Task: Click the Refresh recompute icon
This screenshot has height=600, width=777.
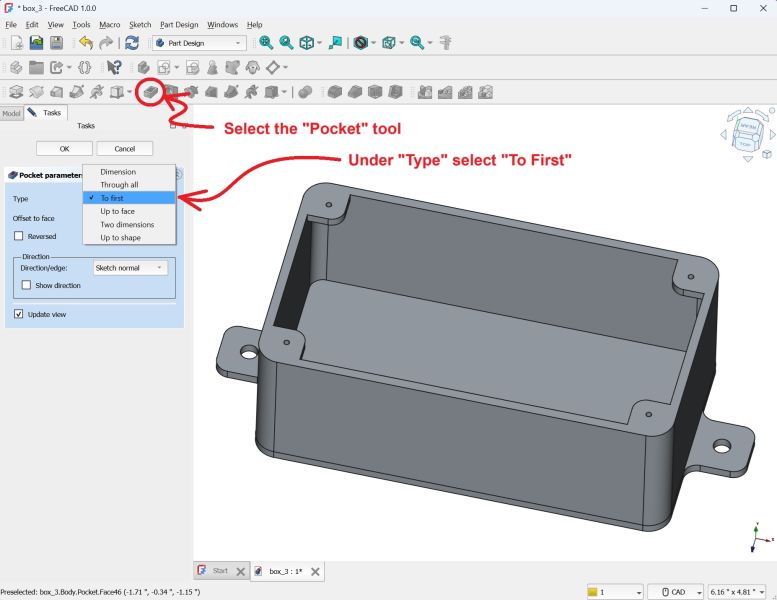Action: coord(131,43)
